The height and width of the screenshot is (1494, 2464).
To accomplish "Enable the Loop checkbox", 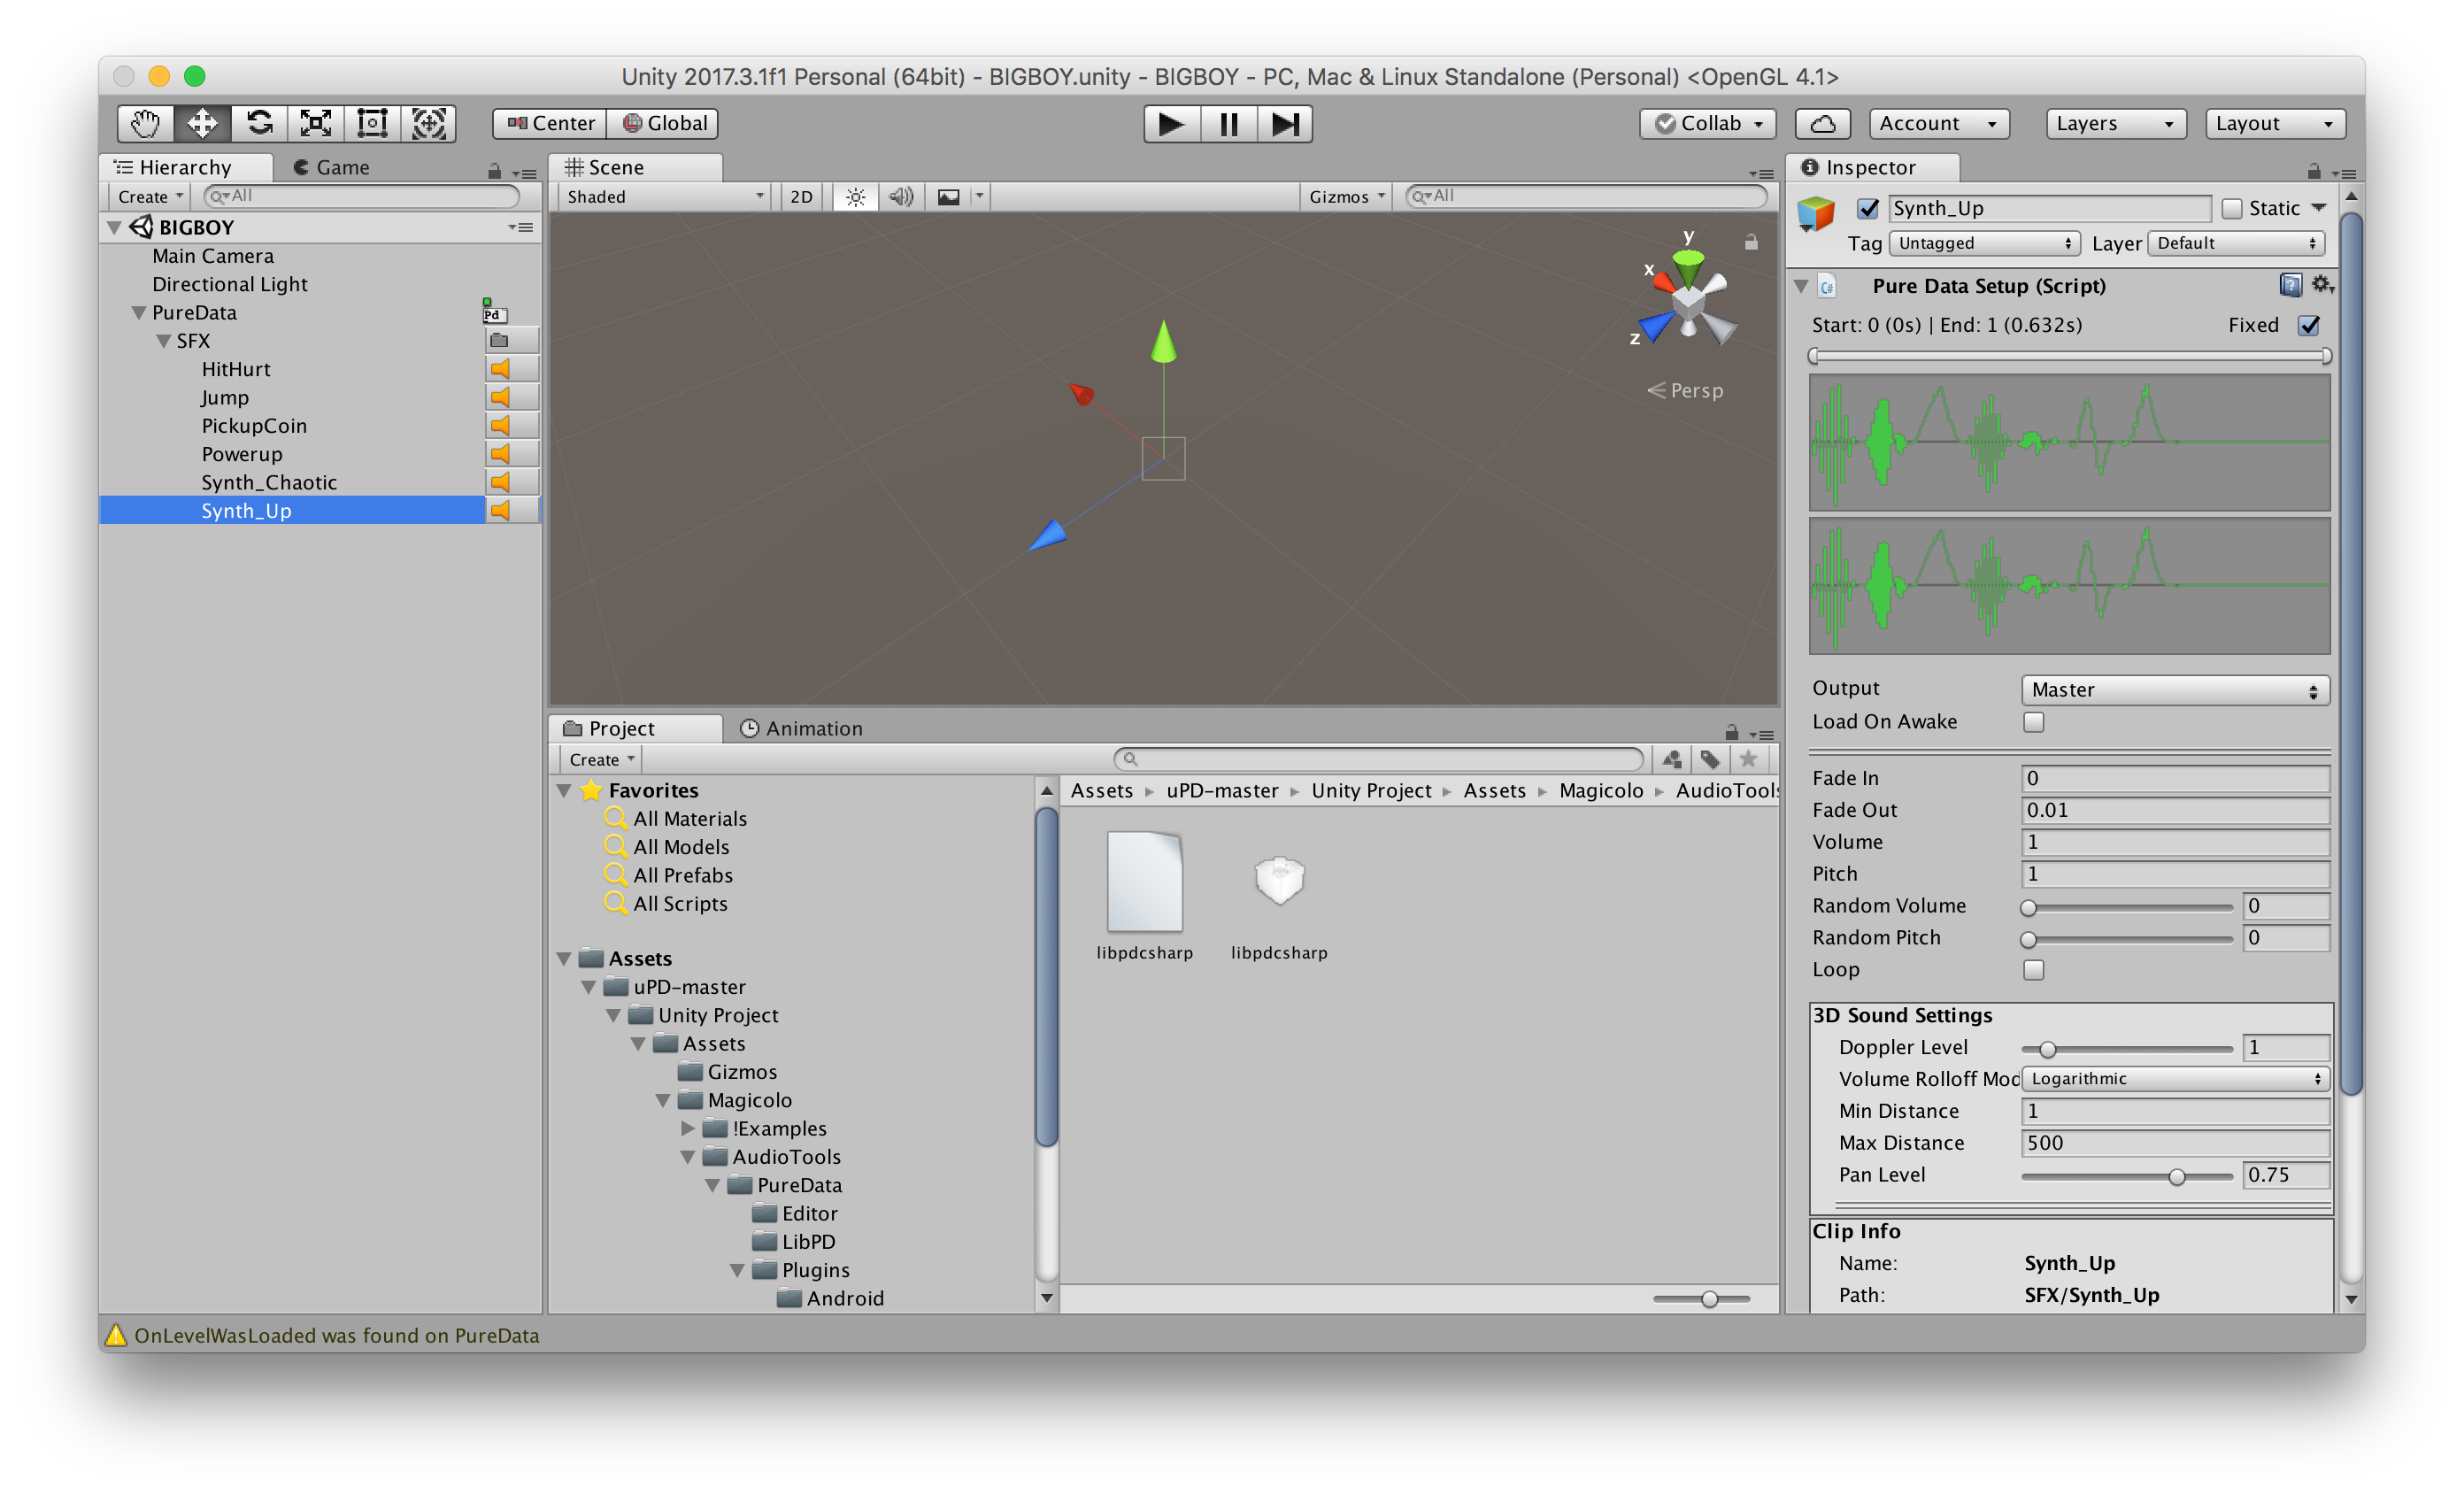I will coord(2033,970).
